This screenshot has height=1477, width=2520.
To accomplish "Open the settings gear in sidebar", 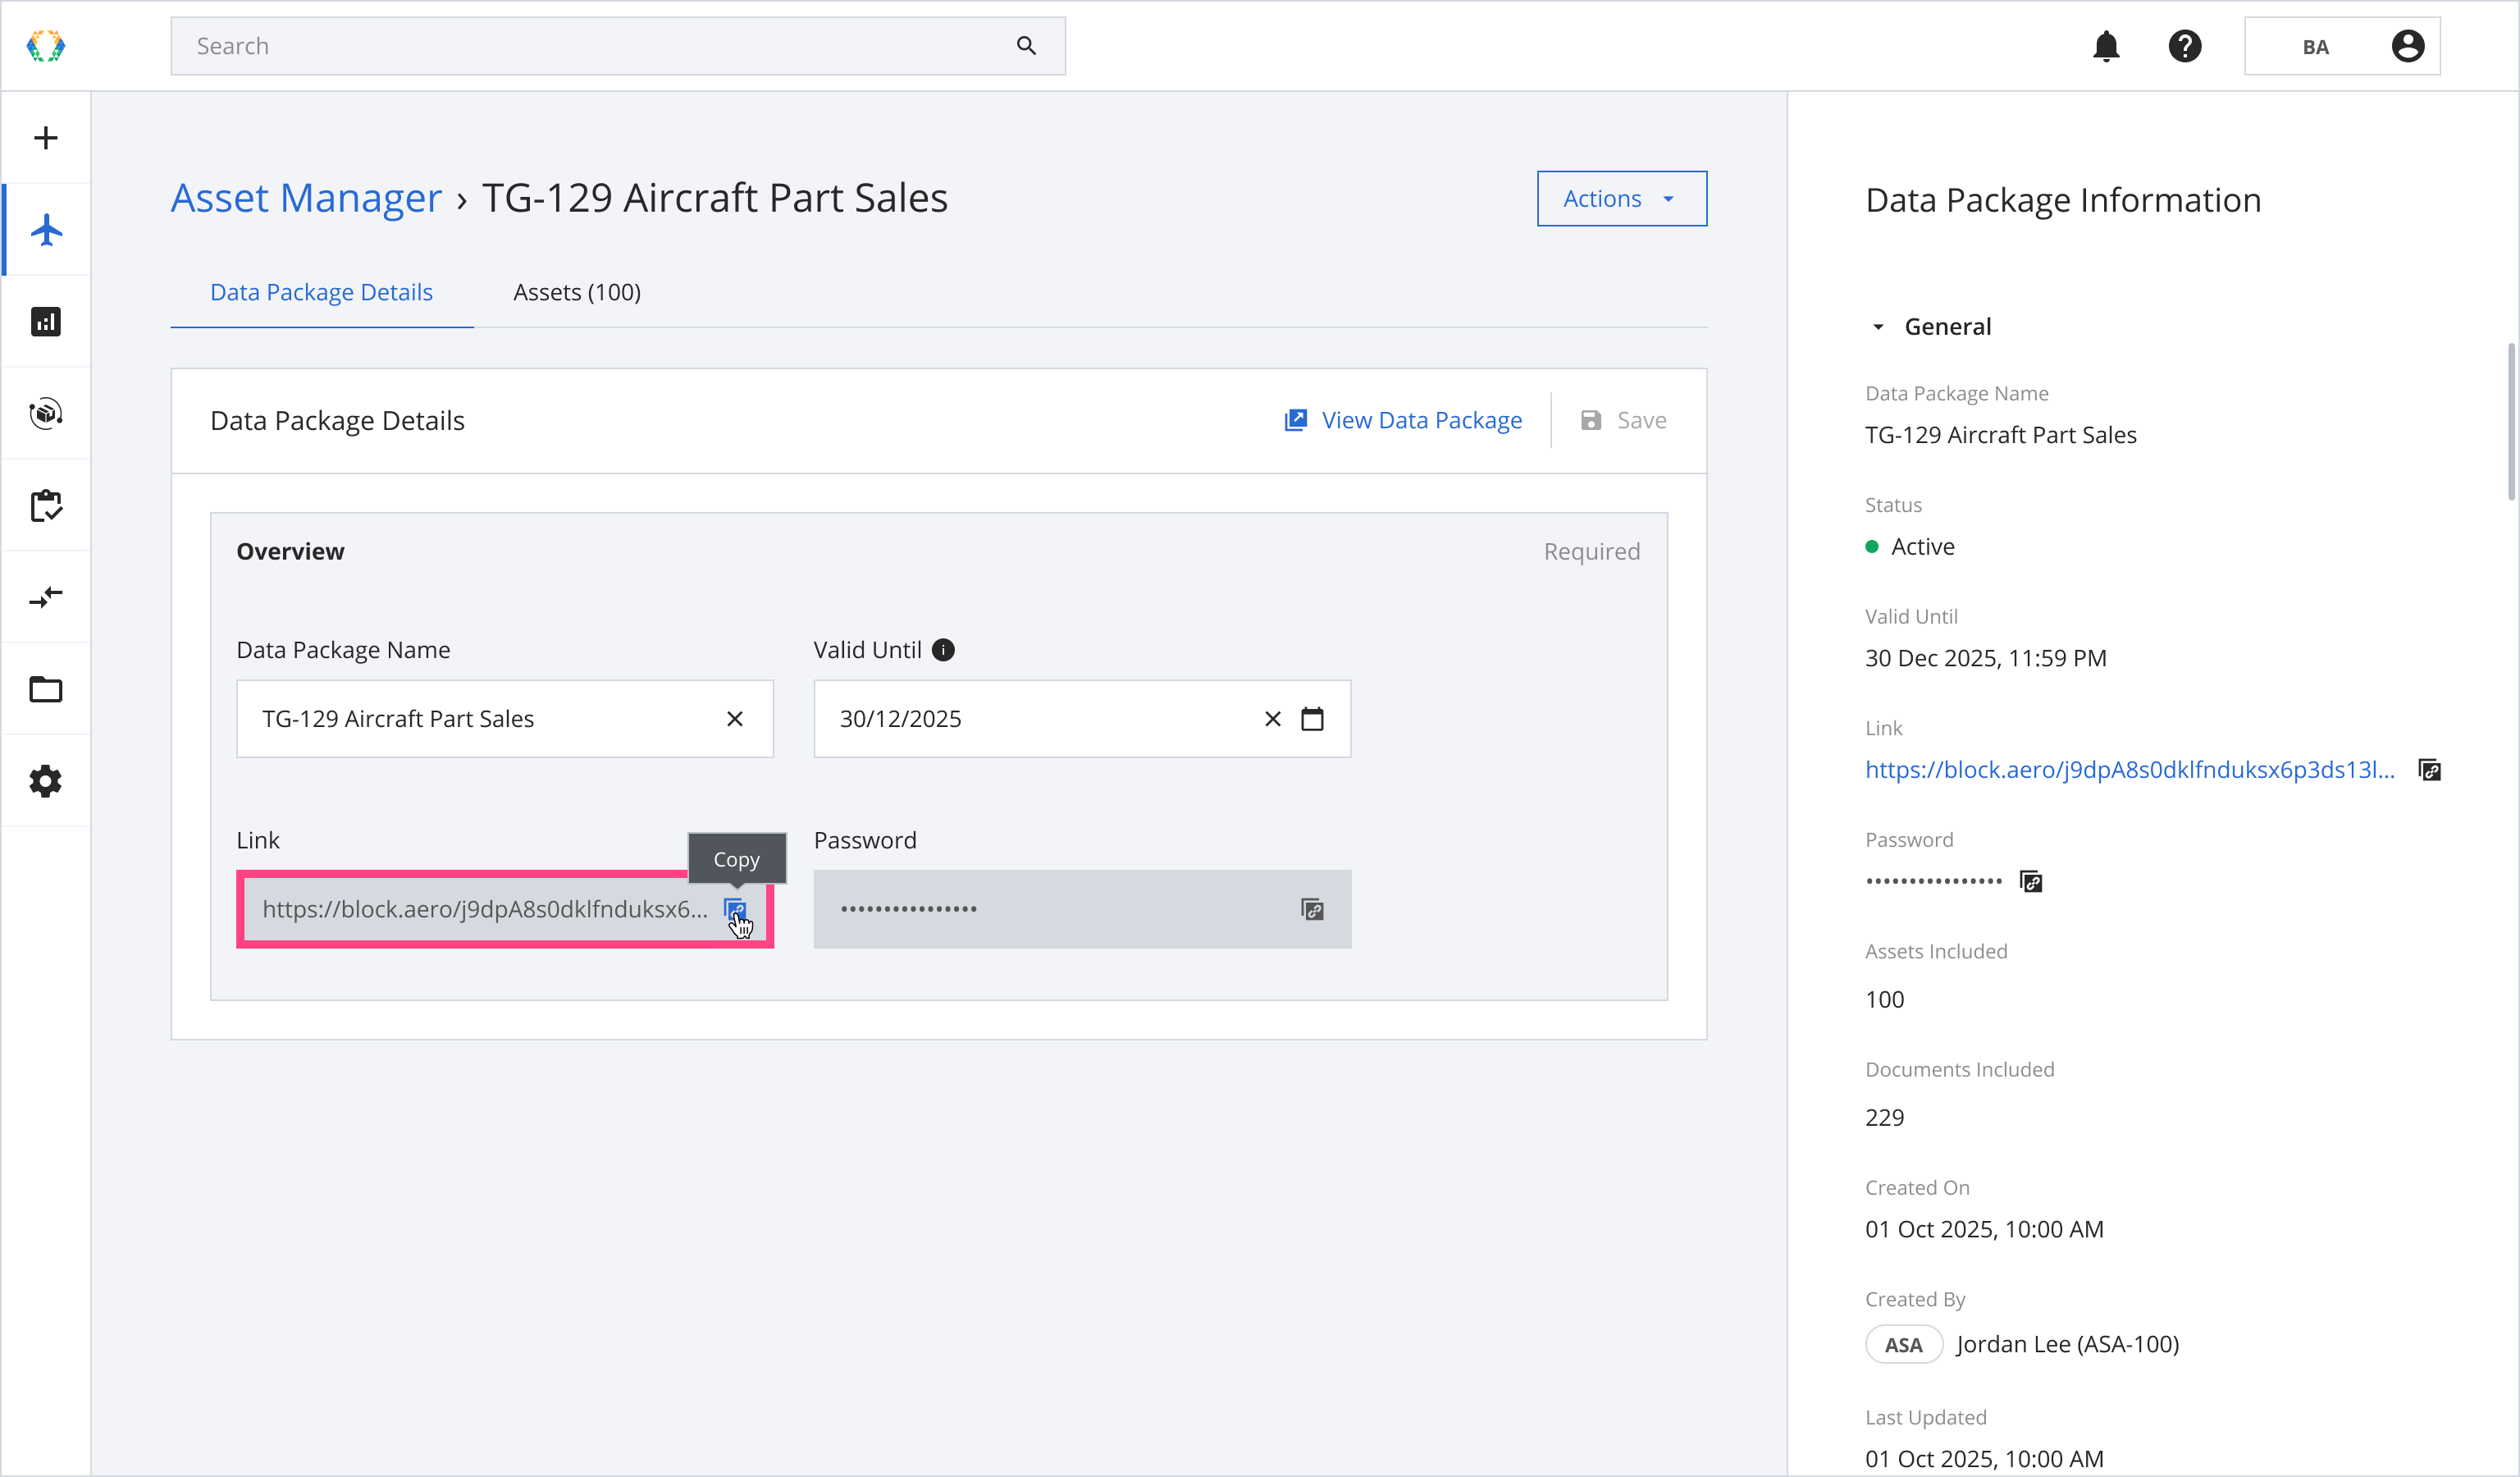I will pos(46,782).
